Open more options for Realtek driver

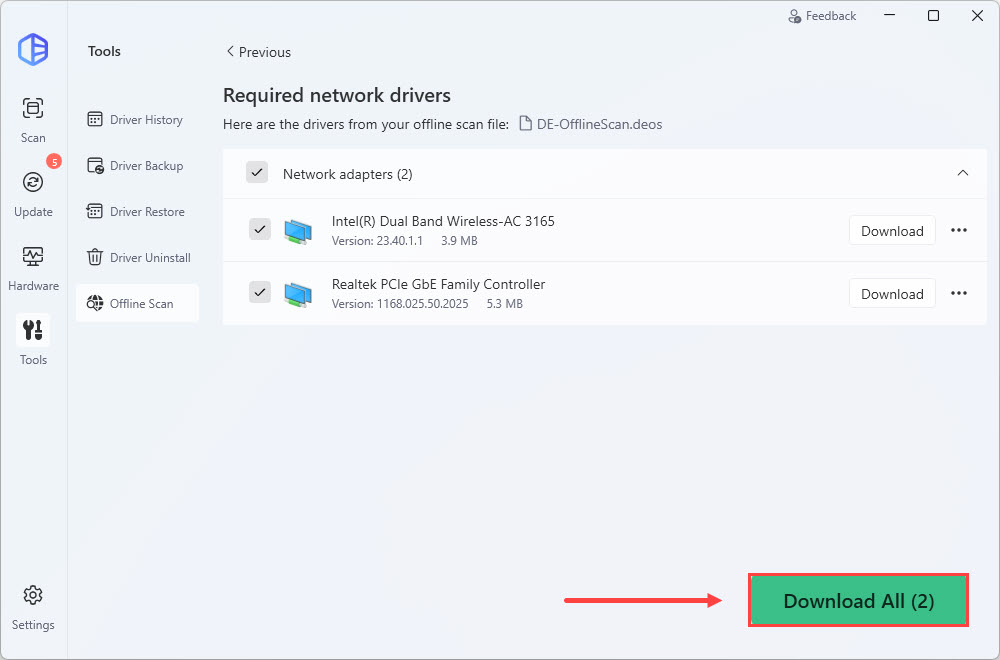click(x=958, y=293)
